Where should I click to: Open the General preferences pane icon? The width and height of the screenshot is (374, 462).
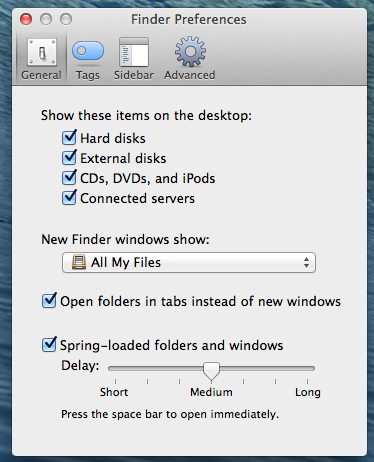click(42, 52)
